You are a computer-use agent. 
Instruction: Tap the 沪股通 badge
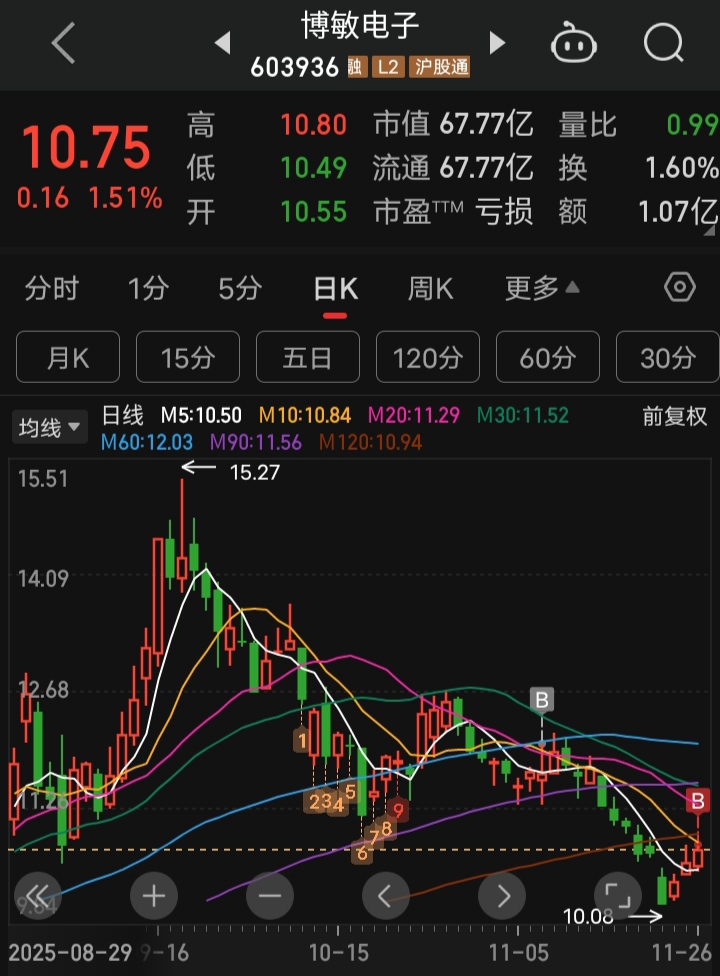click(x=439, y=67)
